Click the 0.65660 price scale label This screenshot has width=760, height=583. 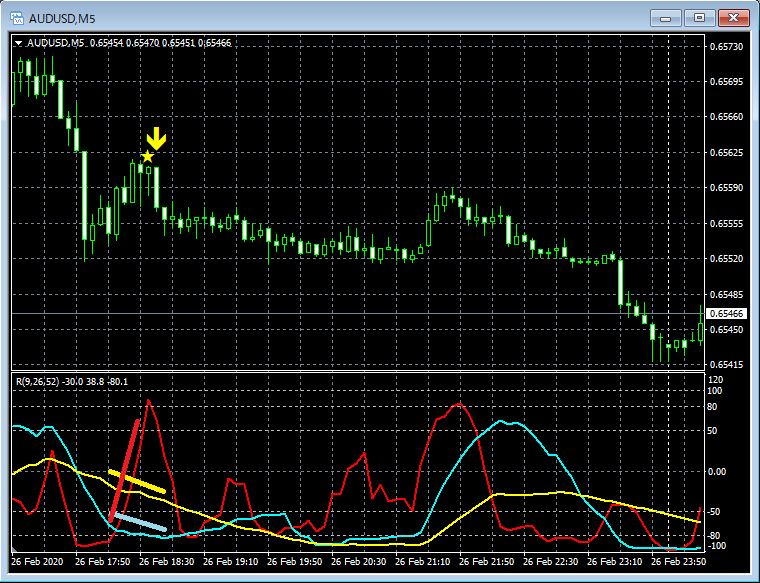coord(726,117)
